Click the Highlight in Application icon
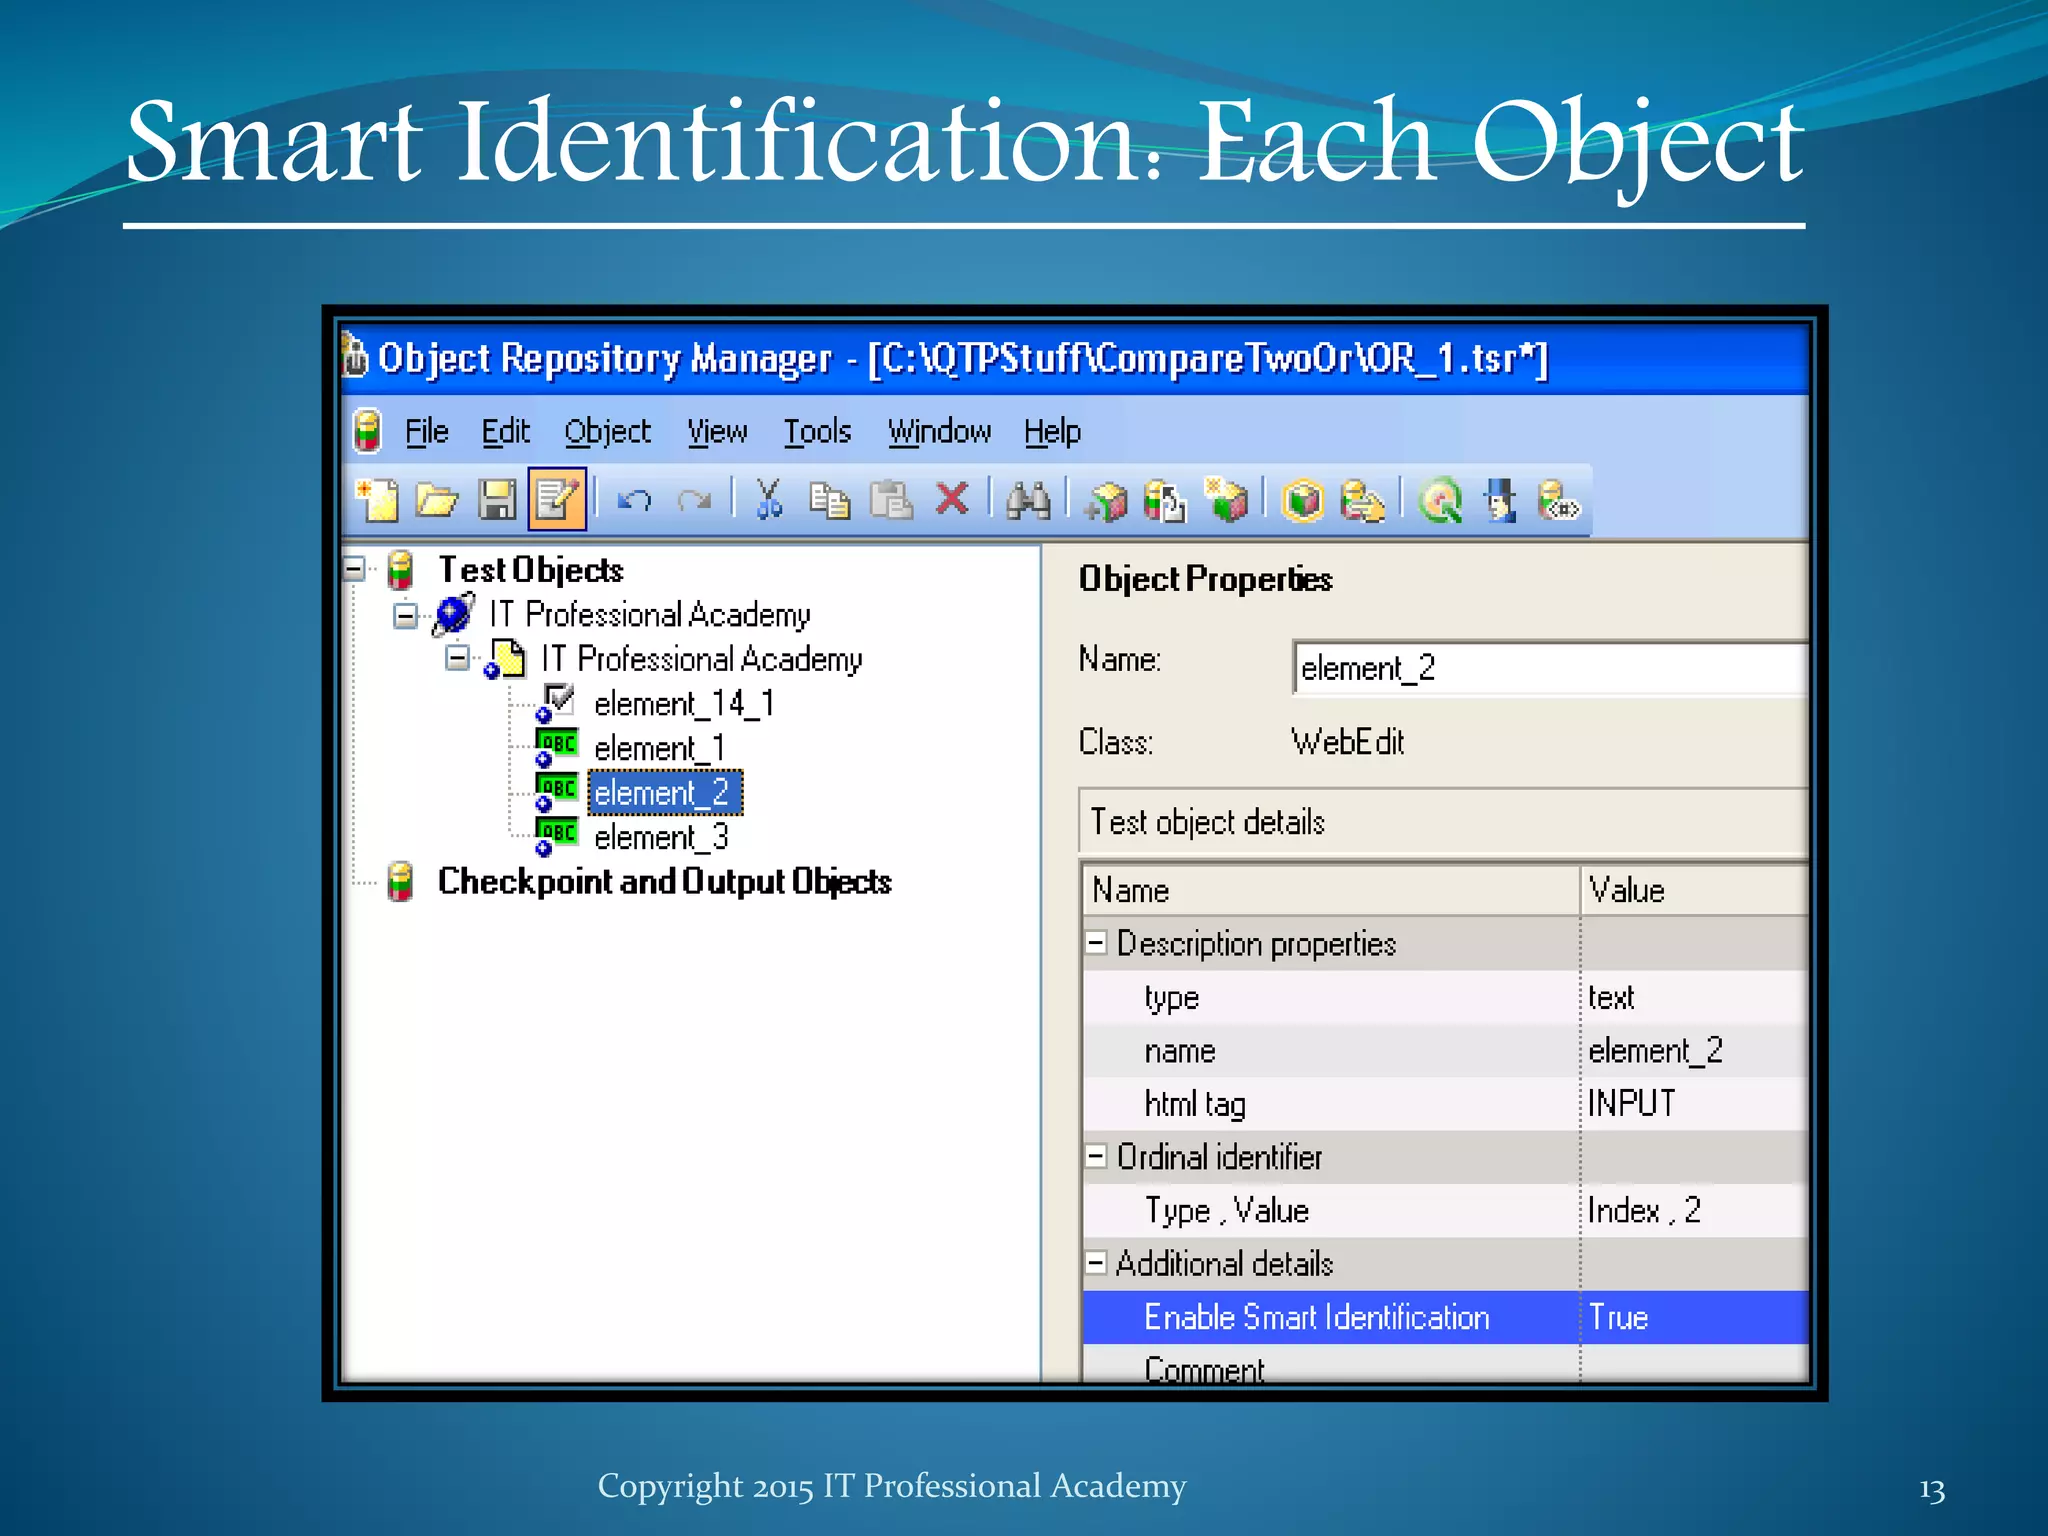 (1303, 500)
